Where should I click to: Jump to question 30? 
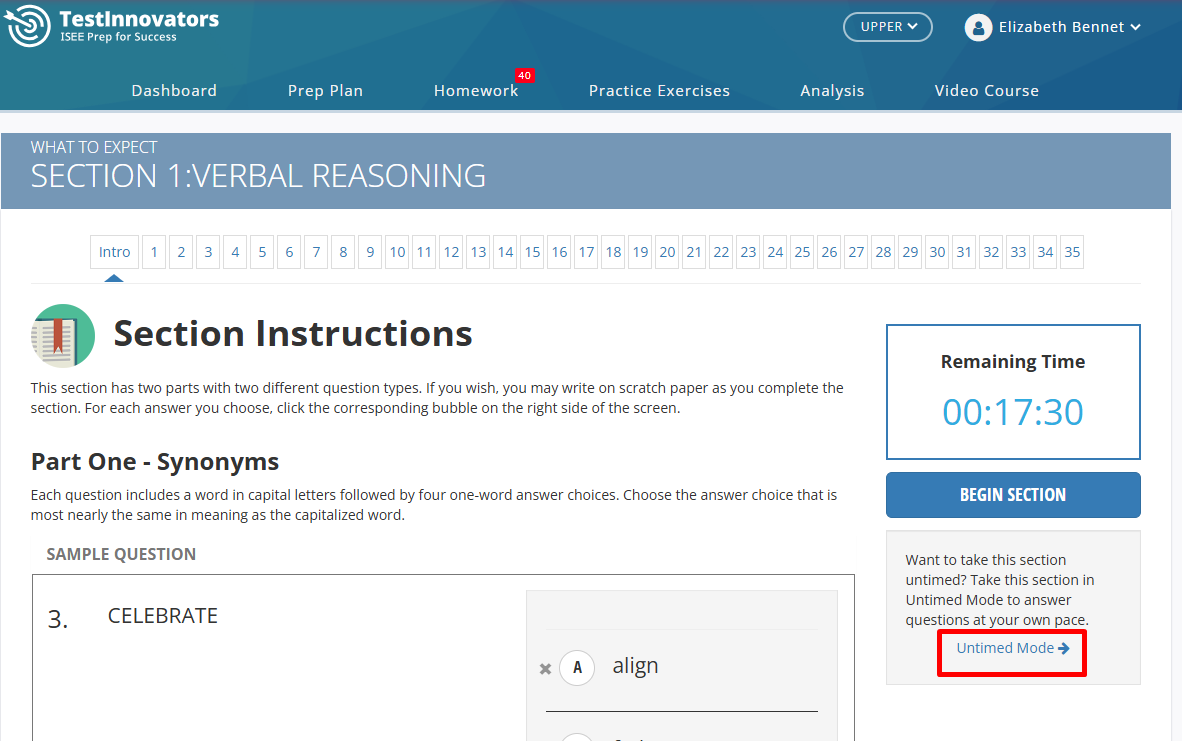[937, 252]
